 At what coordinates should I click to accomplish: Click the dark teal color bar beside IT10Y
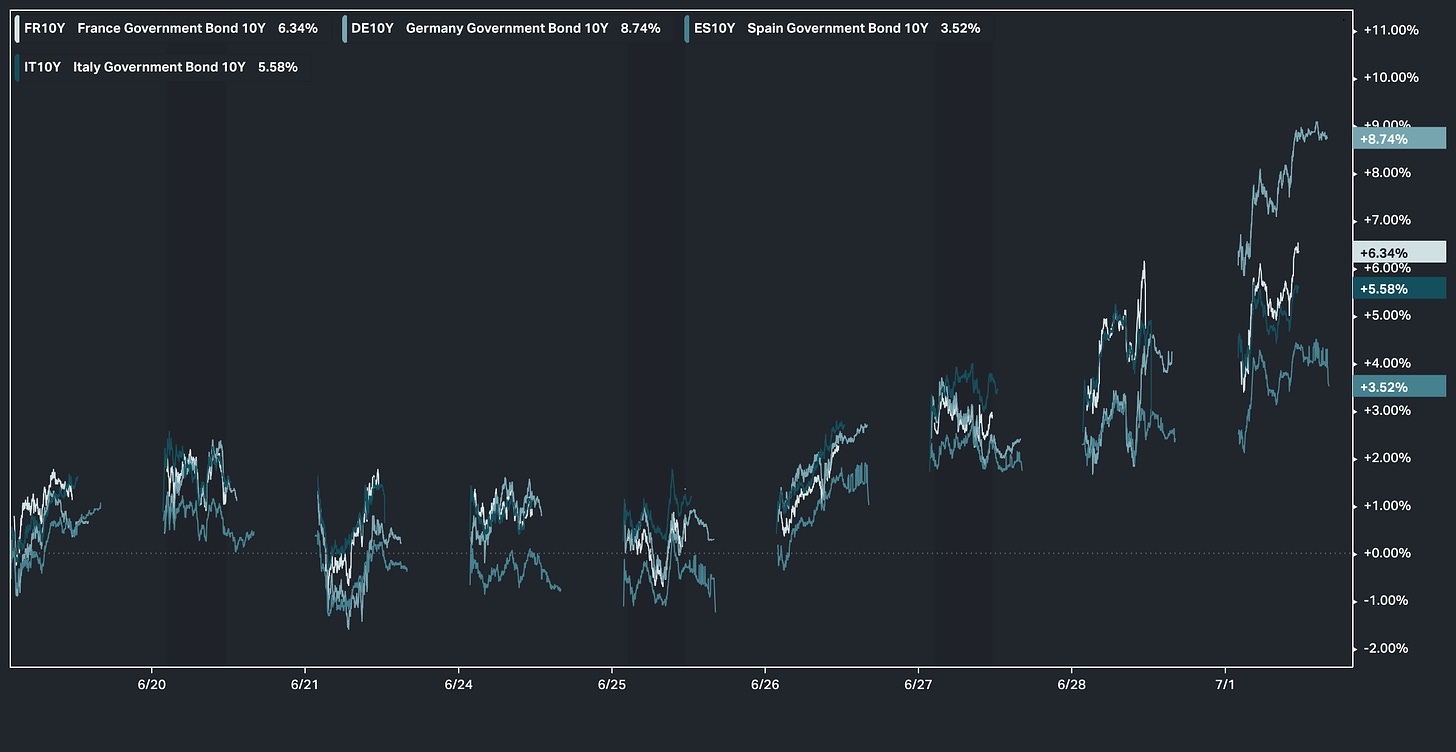(17, 67)
